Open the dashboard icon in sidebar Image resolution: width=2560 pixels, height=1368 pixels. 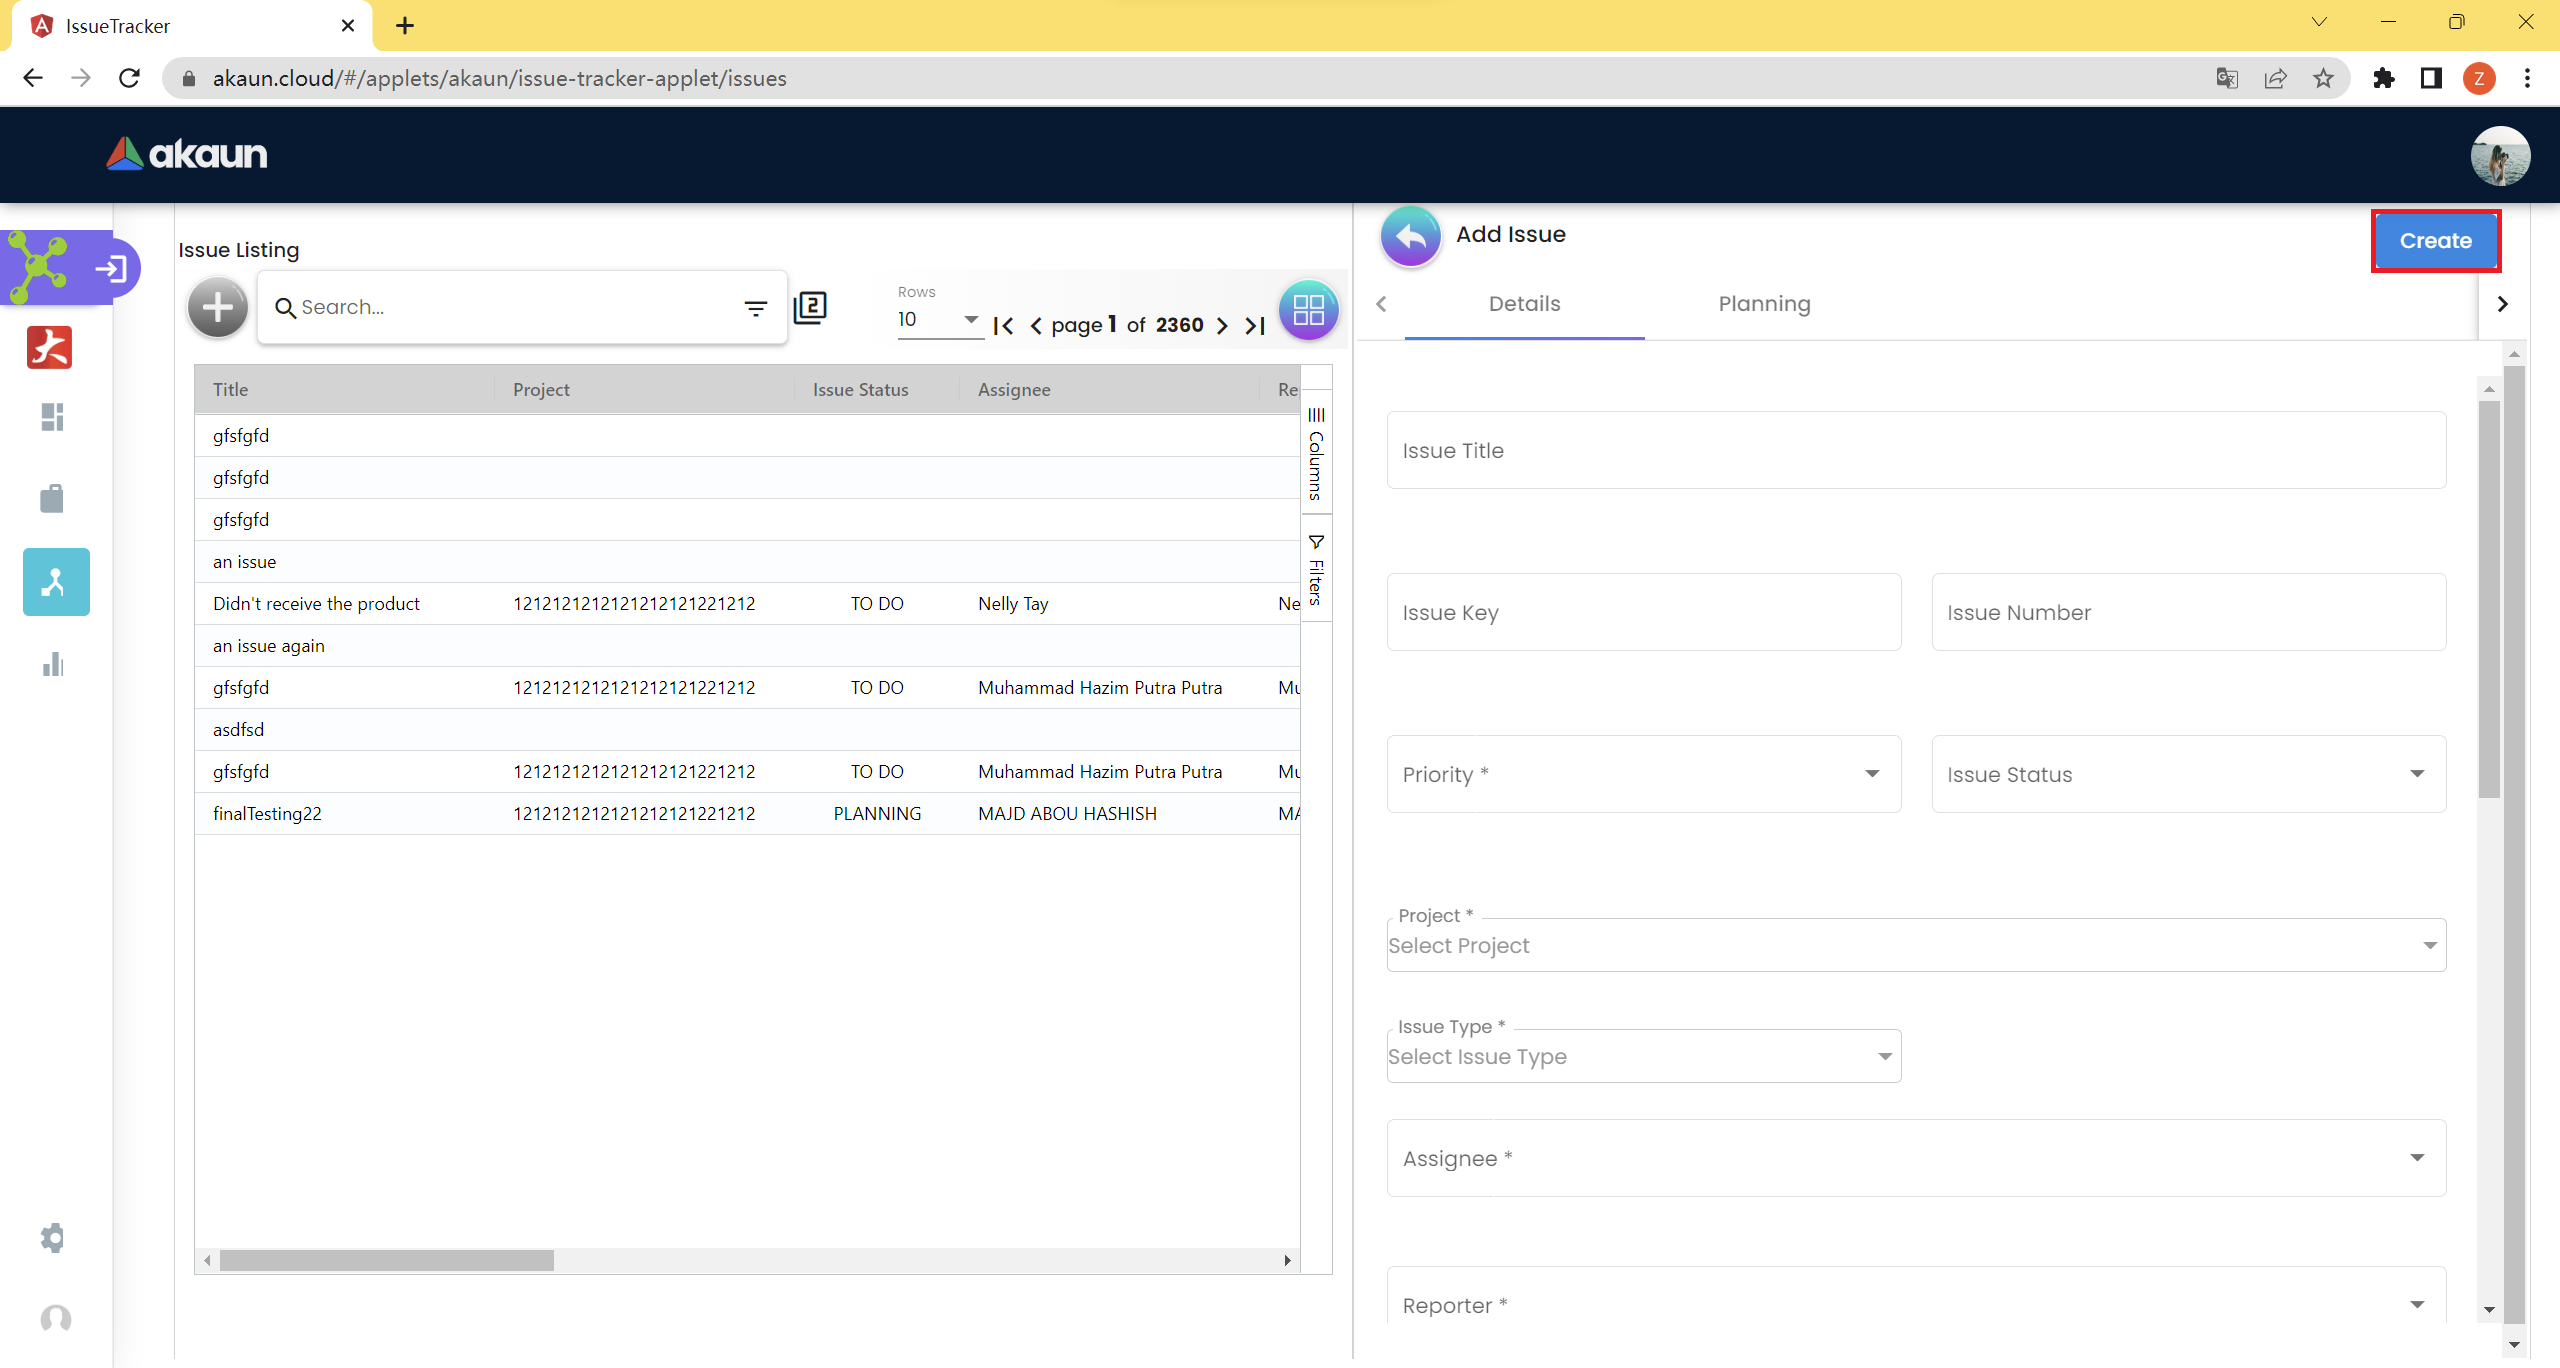[52, 417]
